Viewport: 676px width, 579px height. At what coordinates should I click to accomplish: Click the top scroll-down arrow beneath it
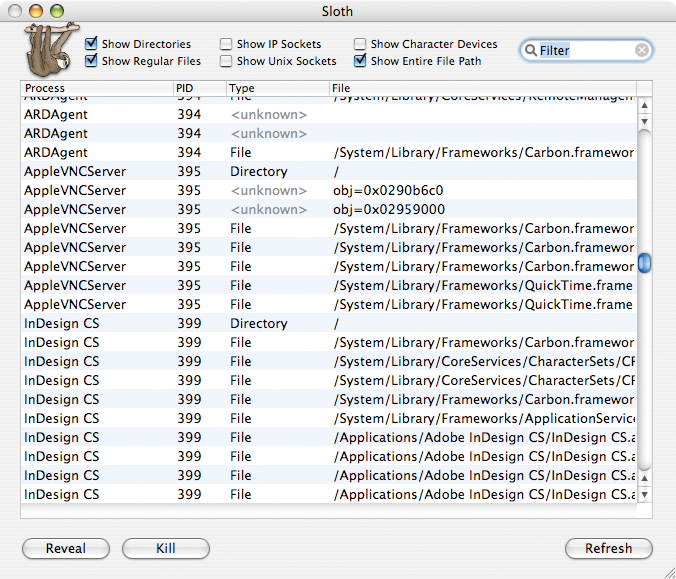tap(645, 122)
